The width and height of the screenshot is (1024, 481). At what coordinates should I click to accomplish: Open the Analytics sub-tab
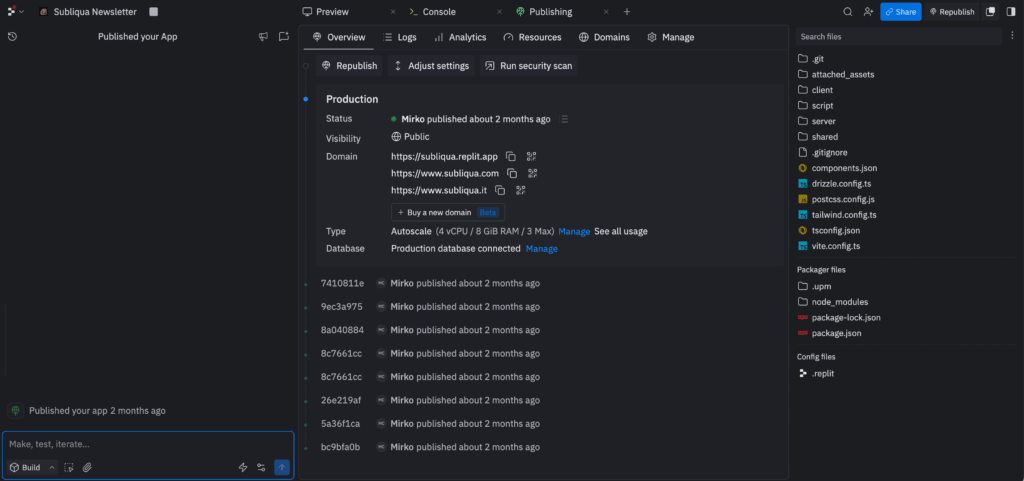460,37
